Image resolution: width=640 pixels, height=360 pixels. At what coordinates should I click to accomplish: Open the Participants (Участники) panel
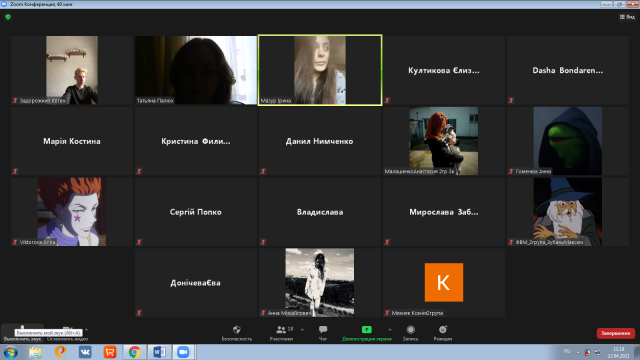(281, 333)
